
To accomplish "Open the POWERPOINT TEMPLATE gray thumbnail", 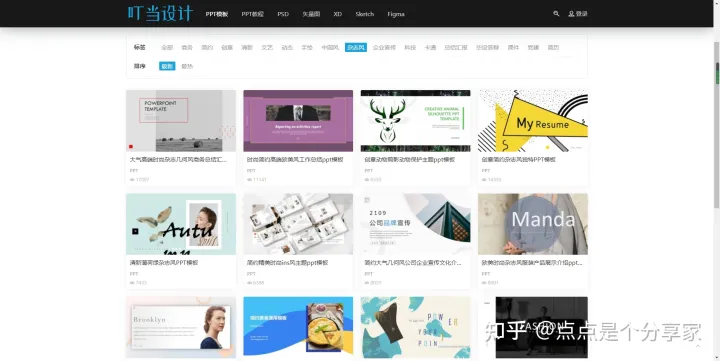I will (x=181, y=121).
